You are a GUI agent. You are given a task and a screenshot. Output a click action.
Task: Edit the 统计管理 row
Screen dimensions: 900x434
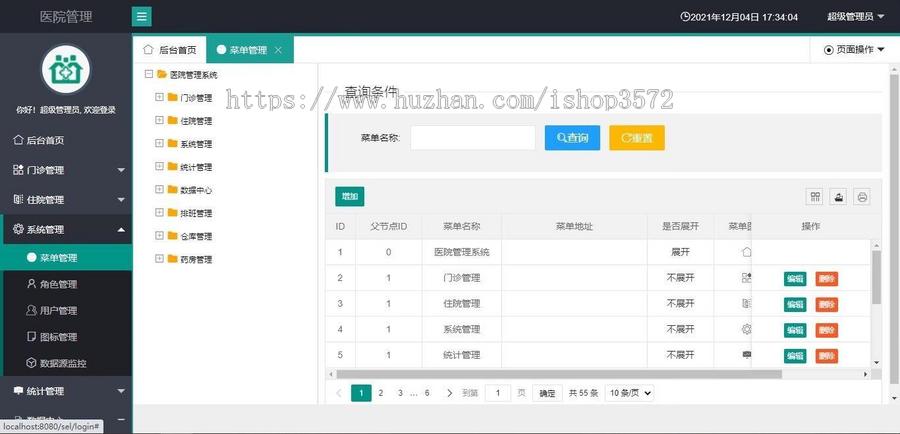795,356
